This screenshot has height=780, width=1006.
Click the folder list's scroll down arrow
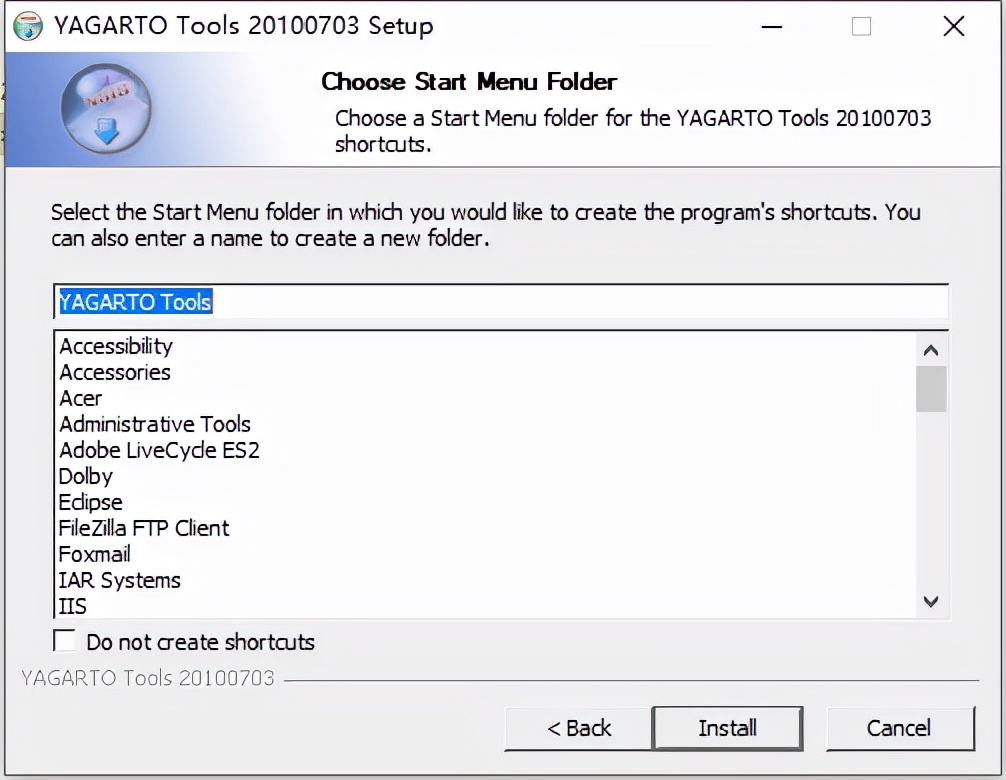click(931, 601)
